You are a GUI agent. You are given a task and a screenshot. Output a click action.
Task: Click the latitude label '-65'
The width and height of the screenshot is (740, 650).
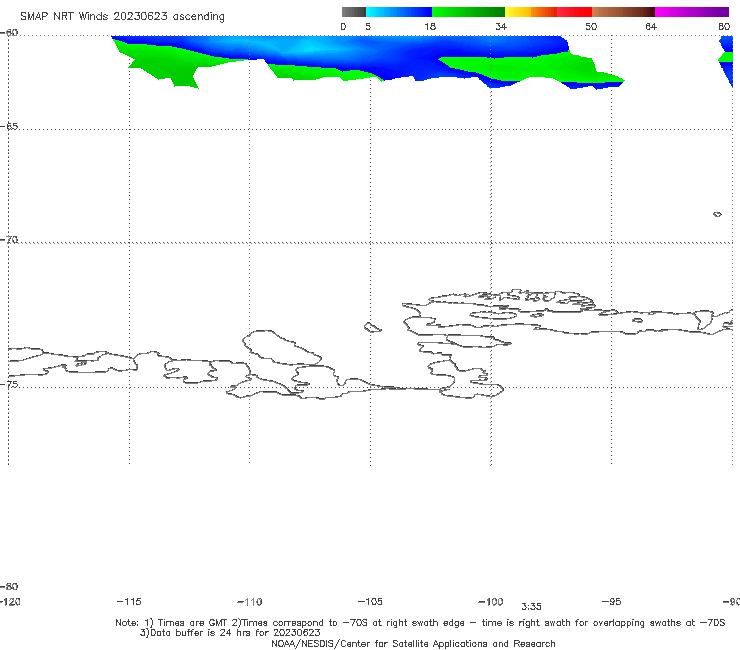9,127
